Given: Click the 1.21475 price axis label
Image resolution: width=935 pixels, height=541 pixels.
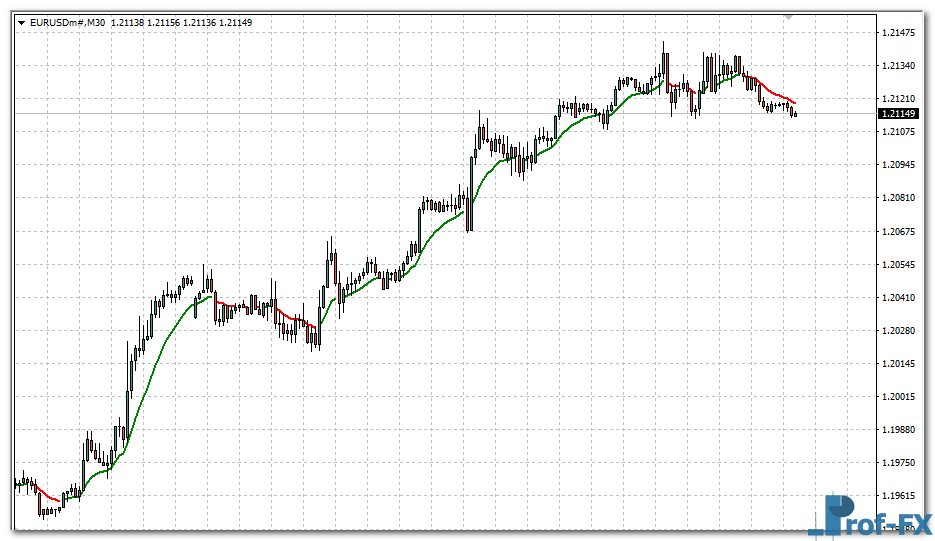Looking at the screenshot, I should click(x=899, y=33).
